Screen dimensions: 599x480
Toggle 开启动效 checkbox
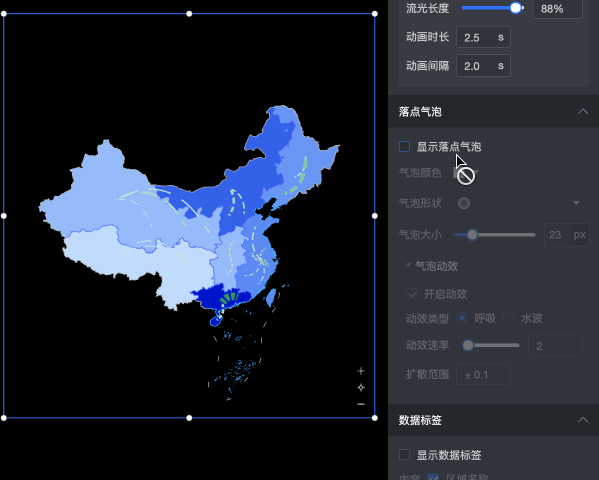tap(411, 294)
